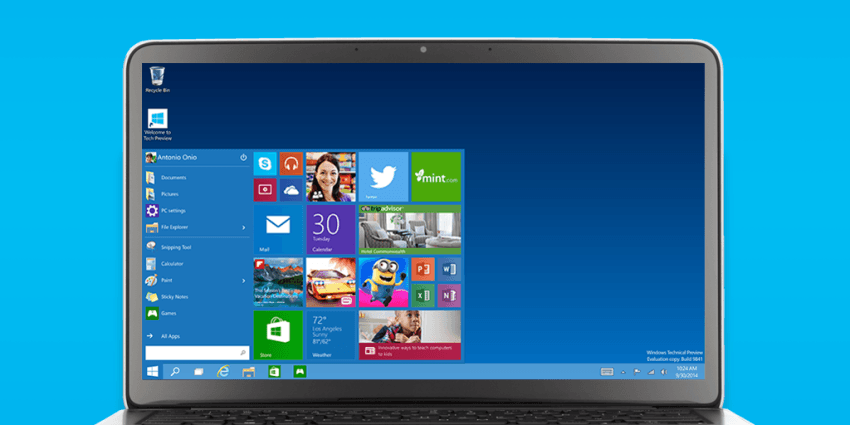
Task: Open the Games icon on taskbar
Action: coord(300,371)
